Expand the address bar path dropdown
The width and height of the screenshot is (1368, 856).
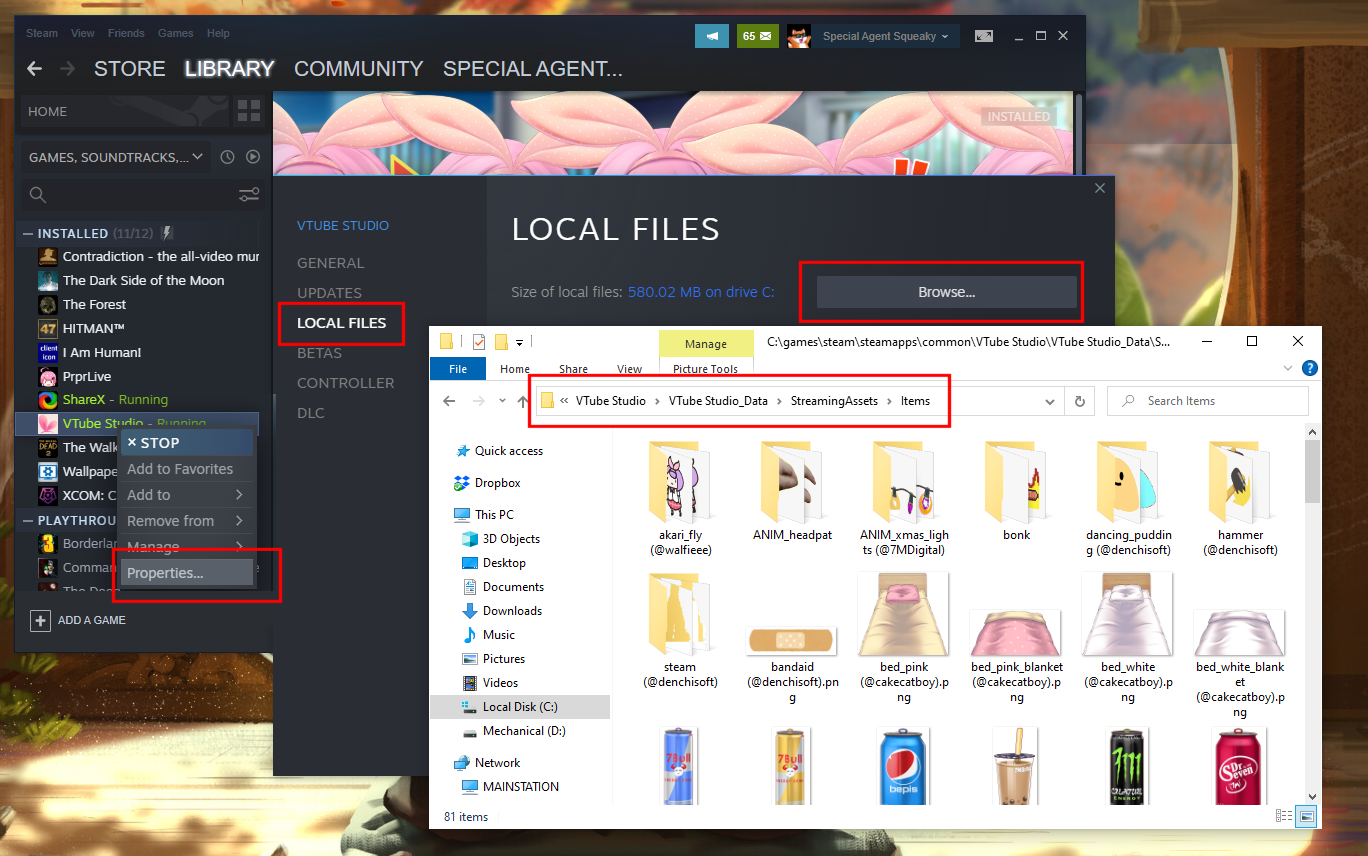[1049, 401]
